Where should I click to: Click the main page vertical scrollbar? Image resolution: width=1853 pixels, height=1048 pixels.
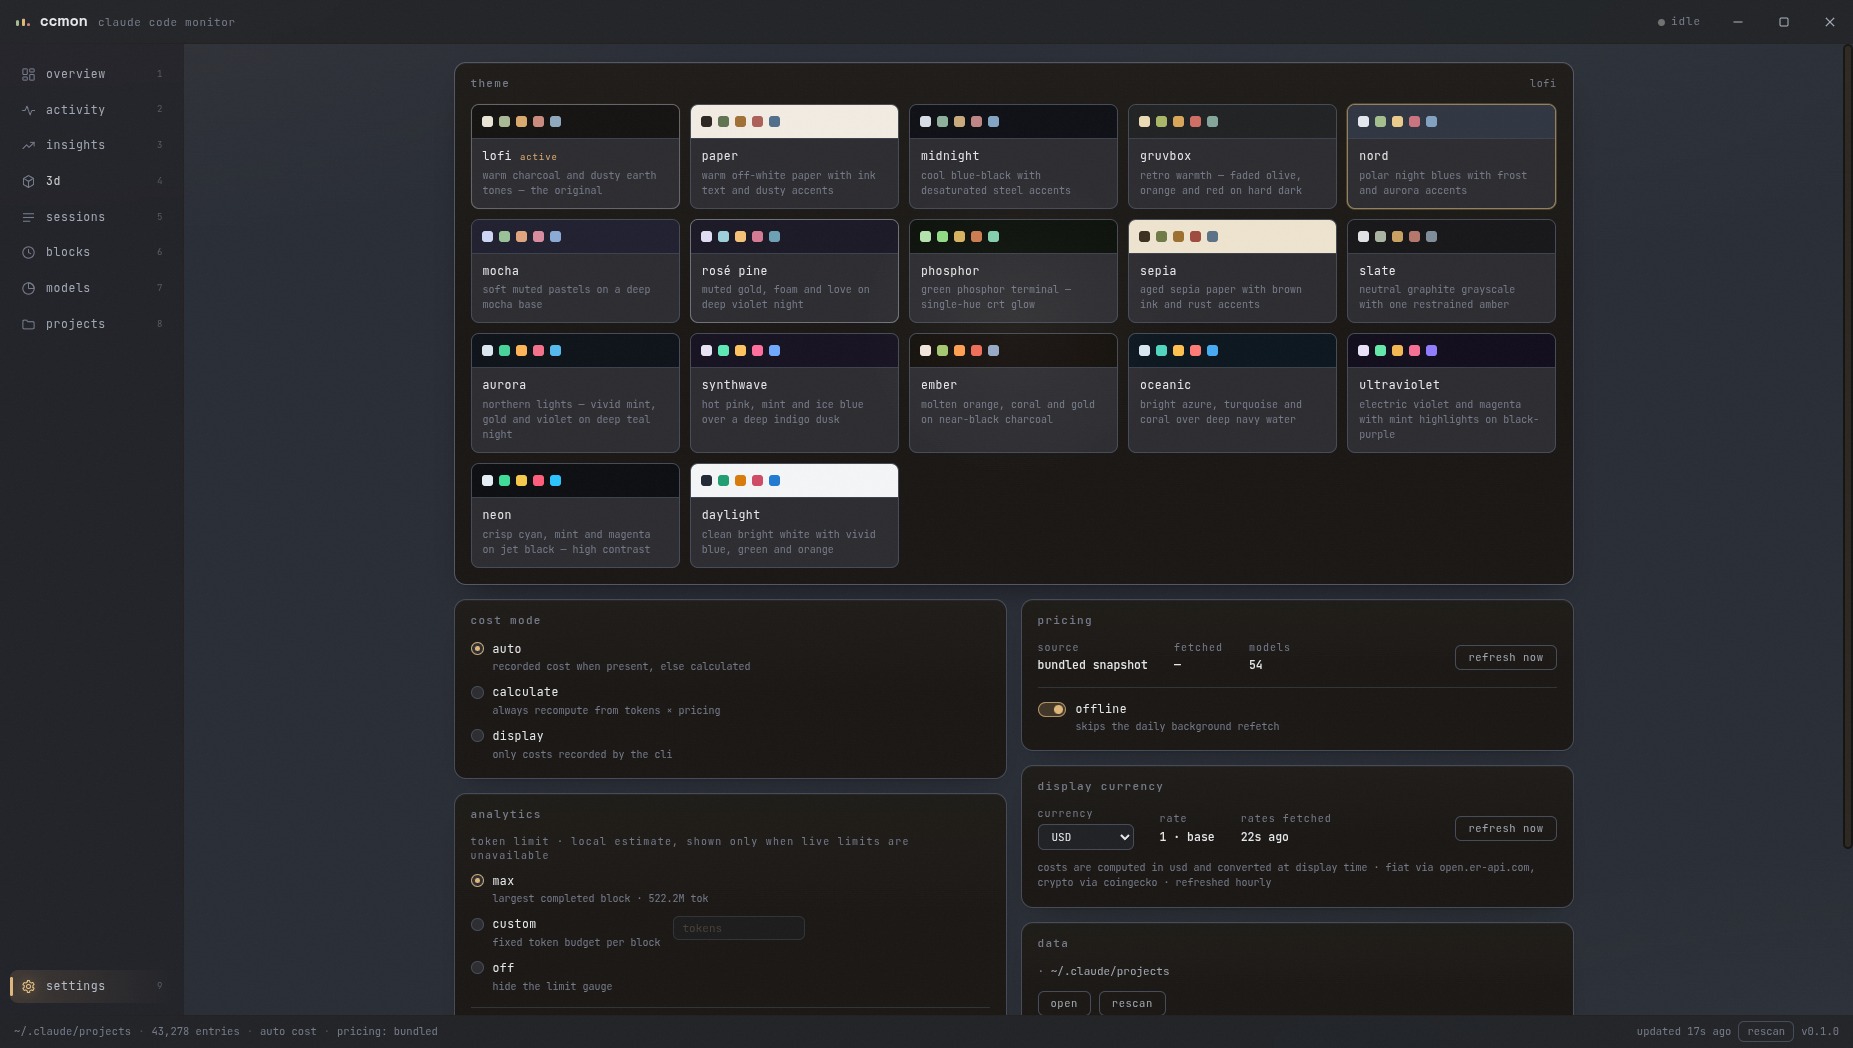point(1847,448)
